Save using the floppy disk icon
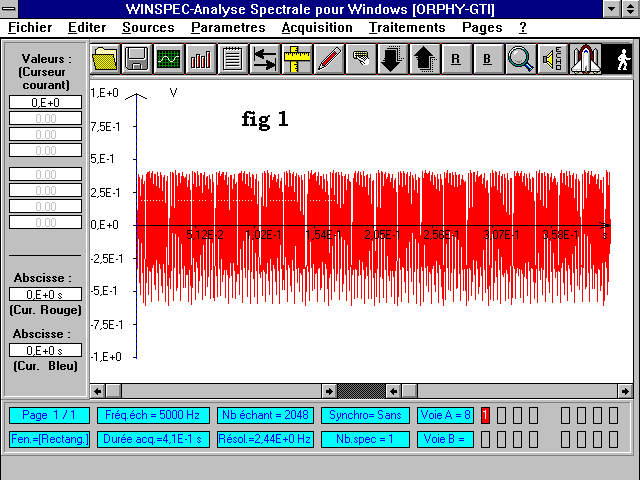 tap(137, 59)
